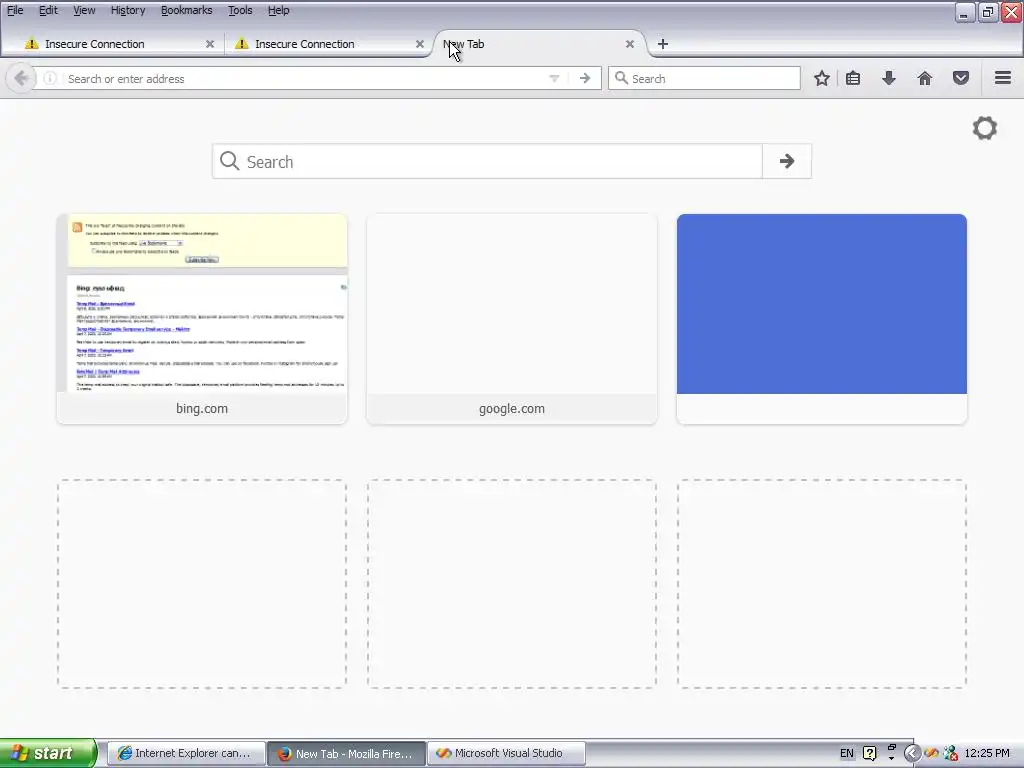Open the hamburger menu button
This screenshot has width=1024, height=768.
(x=1003, y=78)
